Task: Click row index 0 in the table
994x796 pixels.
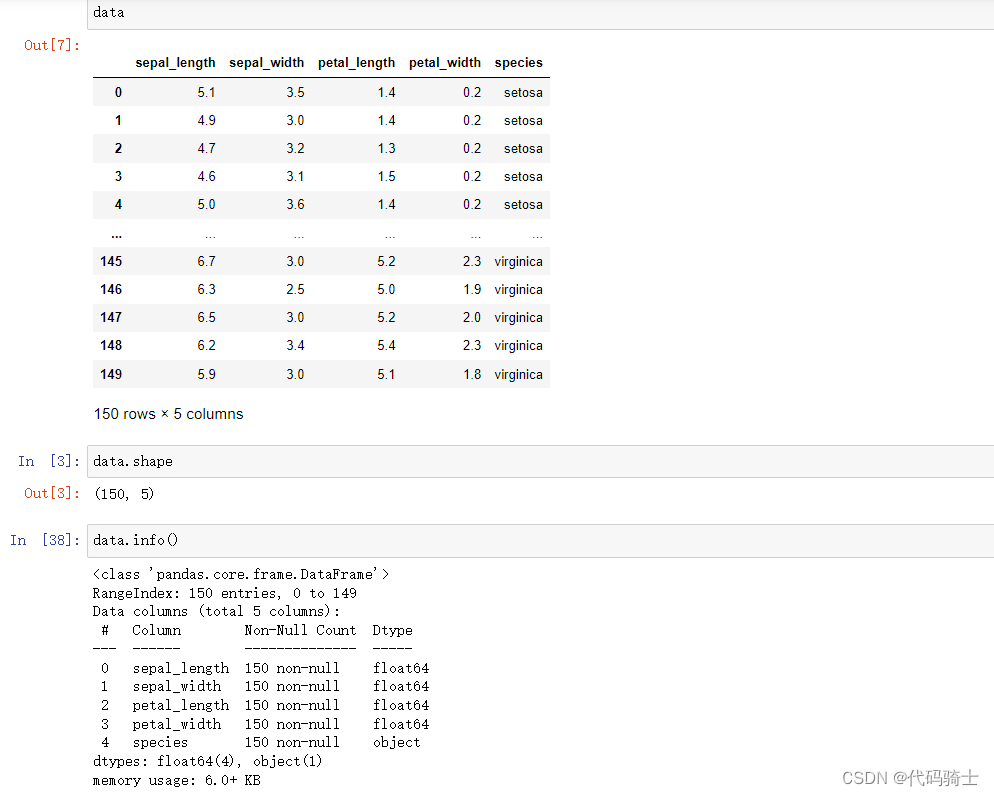Action: click(x=118, y=93)
